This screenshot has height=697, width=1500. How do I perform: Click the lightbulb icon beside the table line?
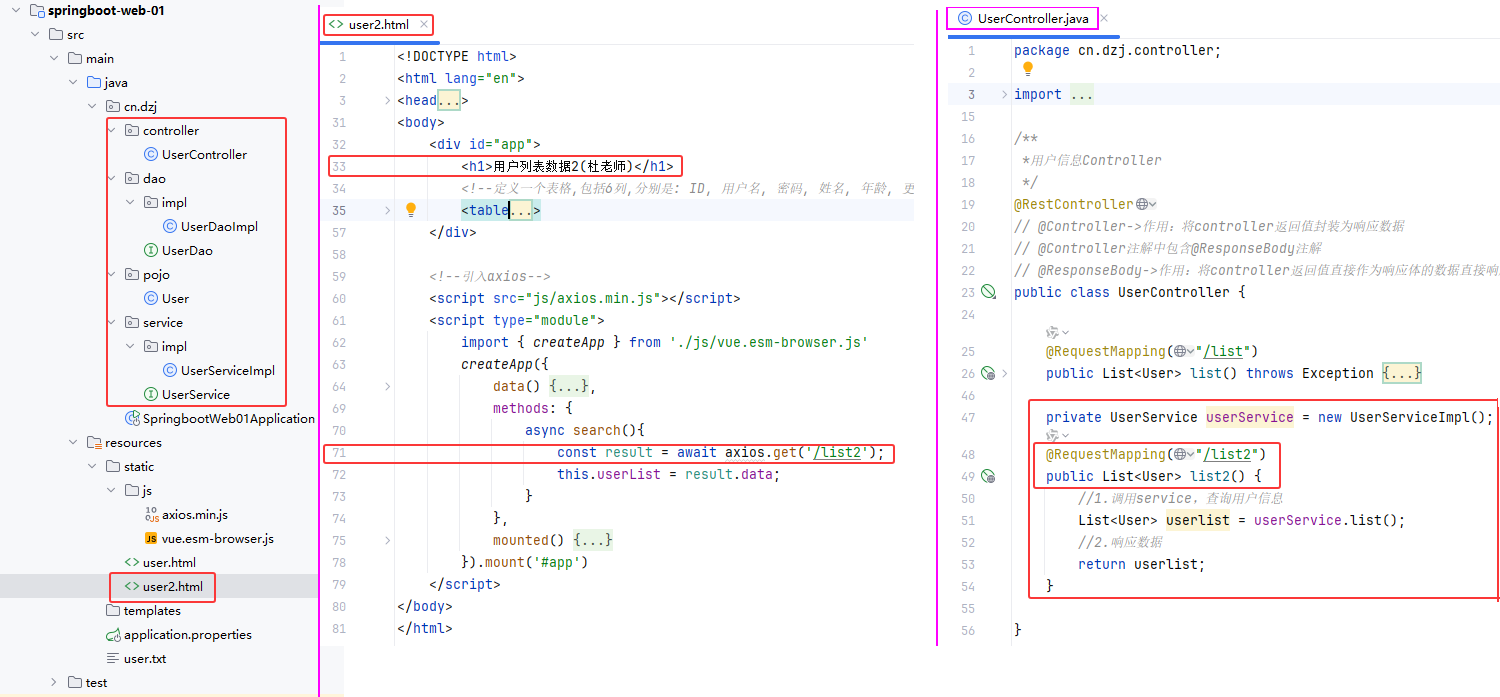(x=410, y=210)
